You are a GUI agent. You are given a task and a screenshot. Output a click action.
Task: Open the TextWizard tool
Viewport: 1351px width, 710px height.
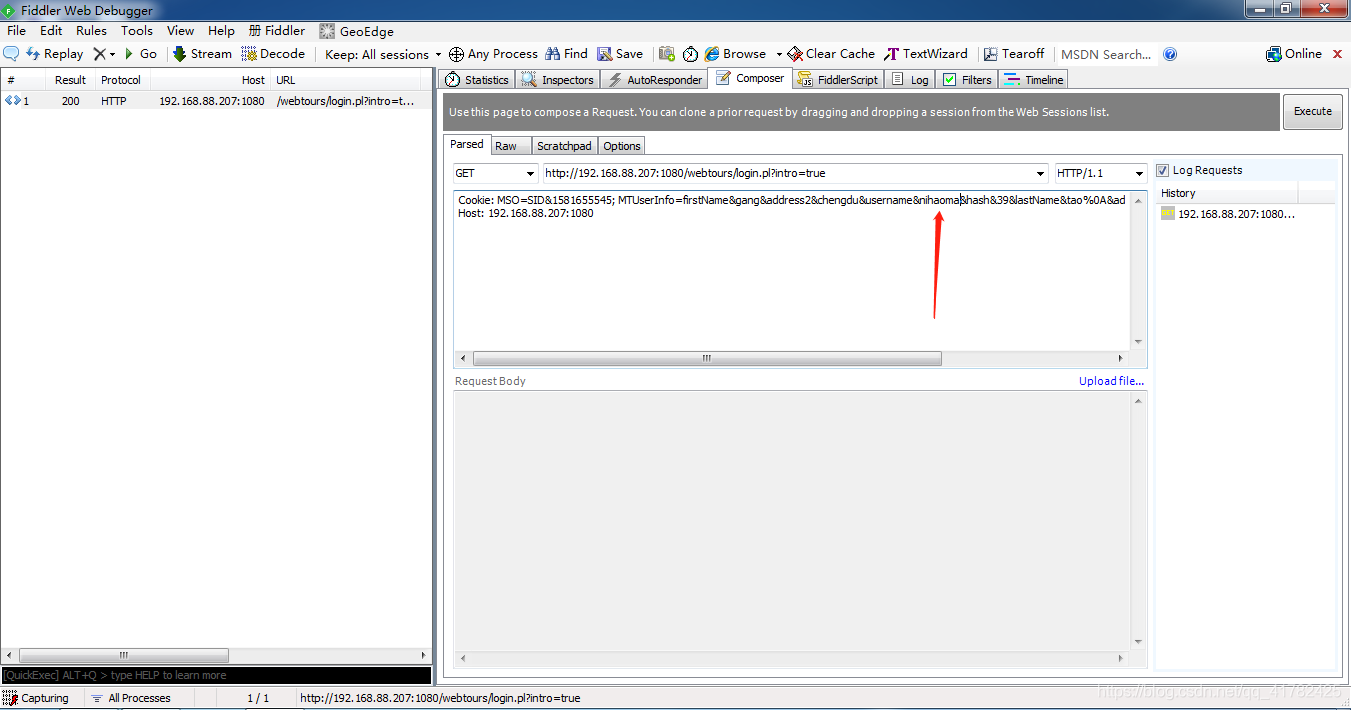926,54
